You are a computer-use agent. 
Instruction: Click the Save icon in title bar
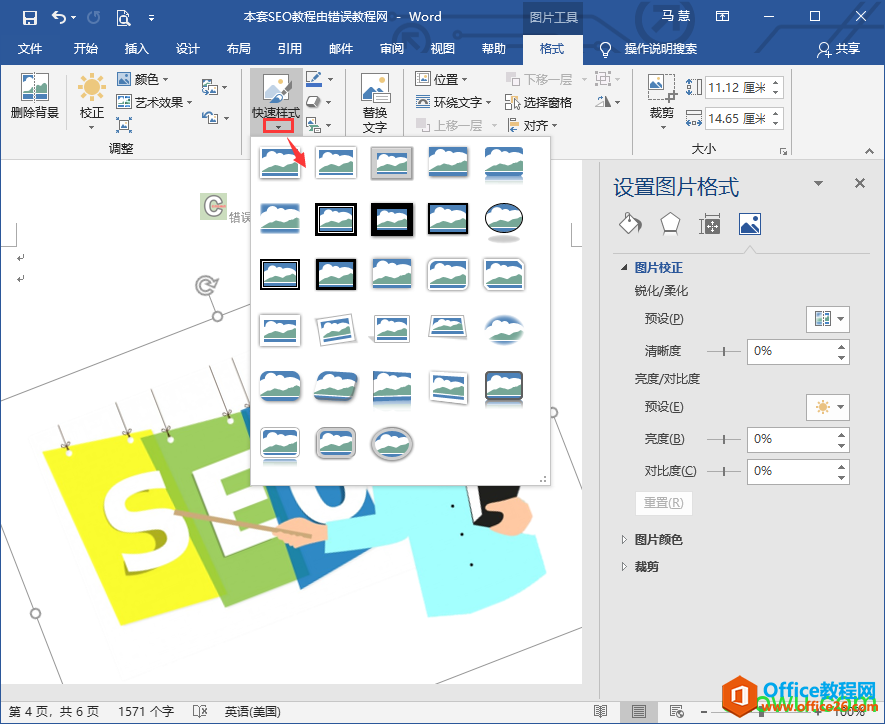click(29, 17)
